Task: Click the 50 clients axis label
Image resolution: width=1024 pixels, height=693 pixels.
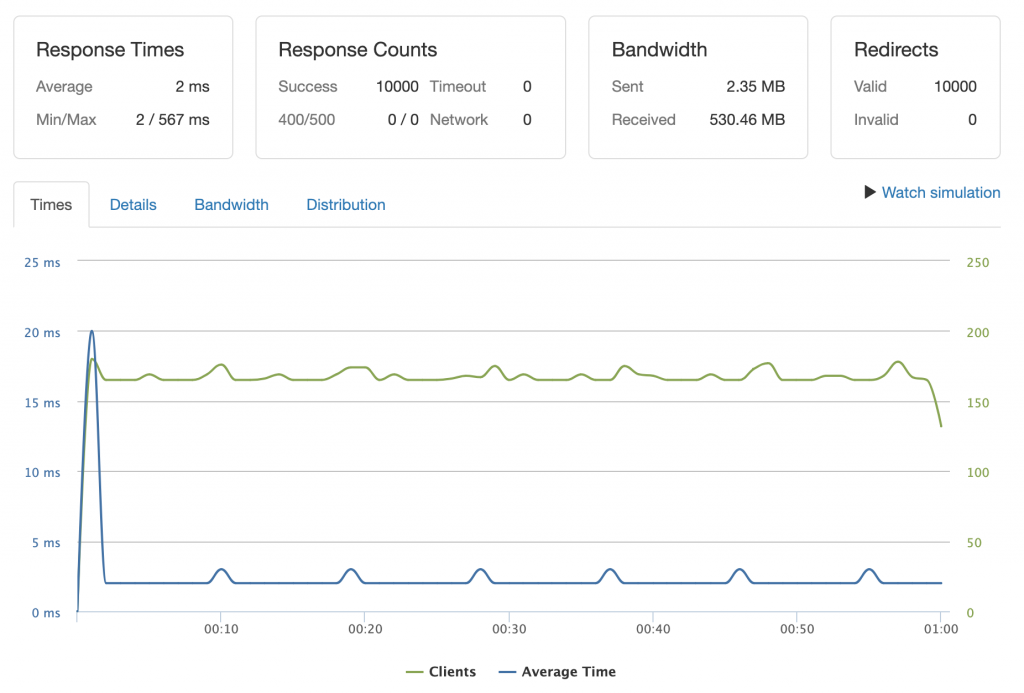Action: pyautogui.click(x=974, y=543)
